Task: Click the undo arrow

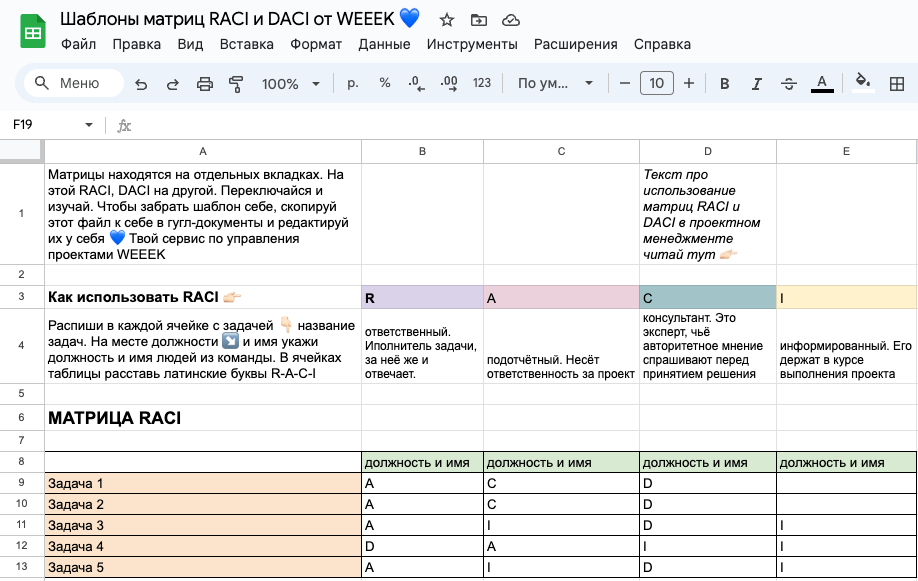Action: pyautogui.click(x=141, y=84)
